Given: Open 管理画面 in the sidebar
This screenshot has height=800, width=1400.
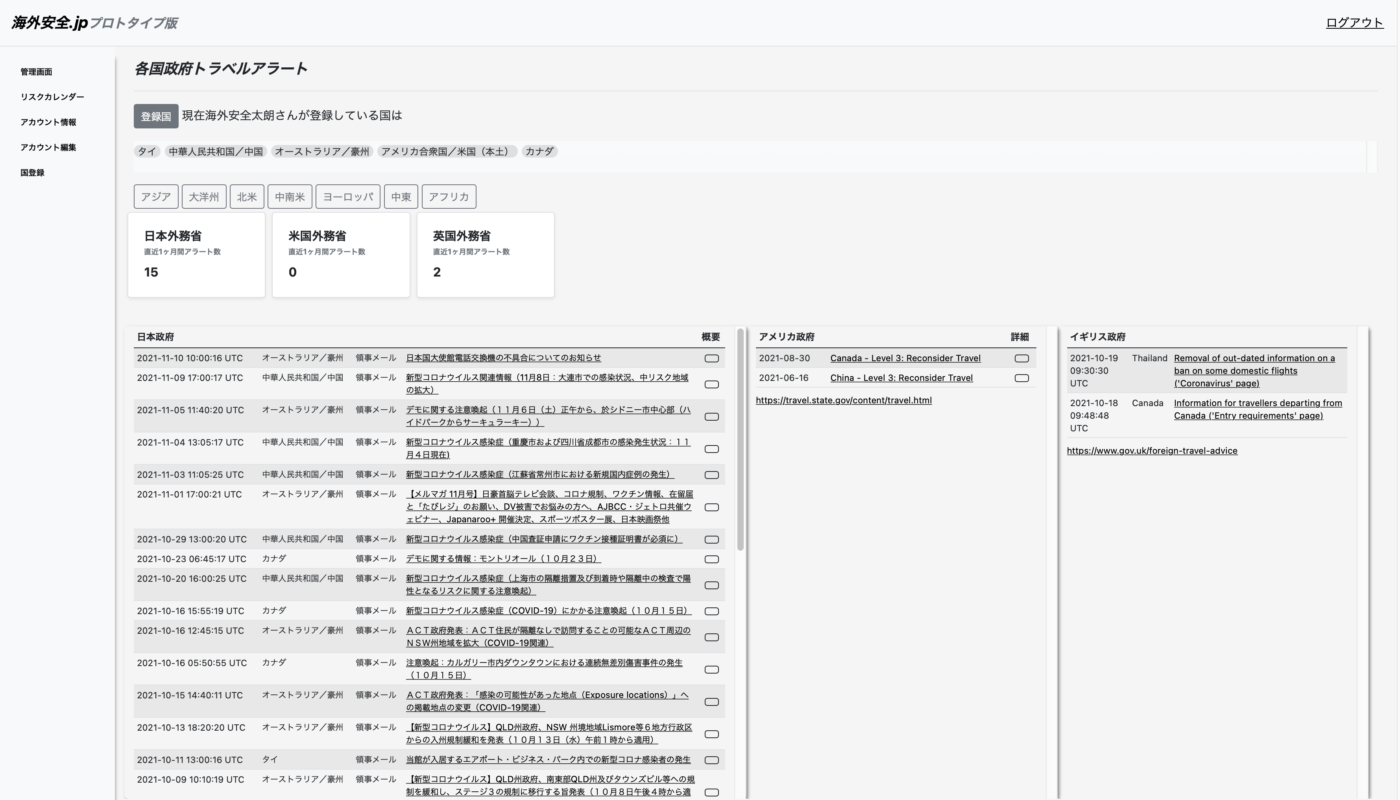Looking at the screenshot, I should [36, 72].
